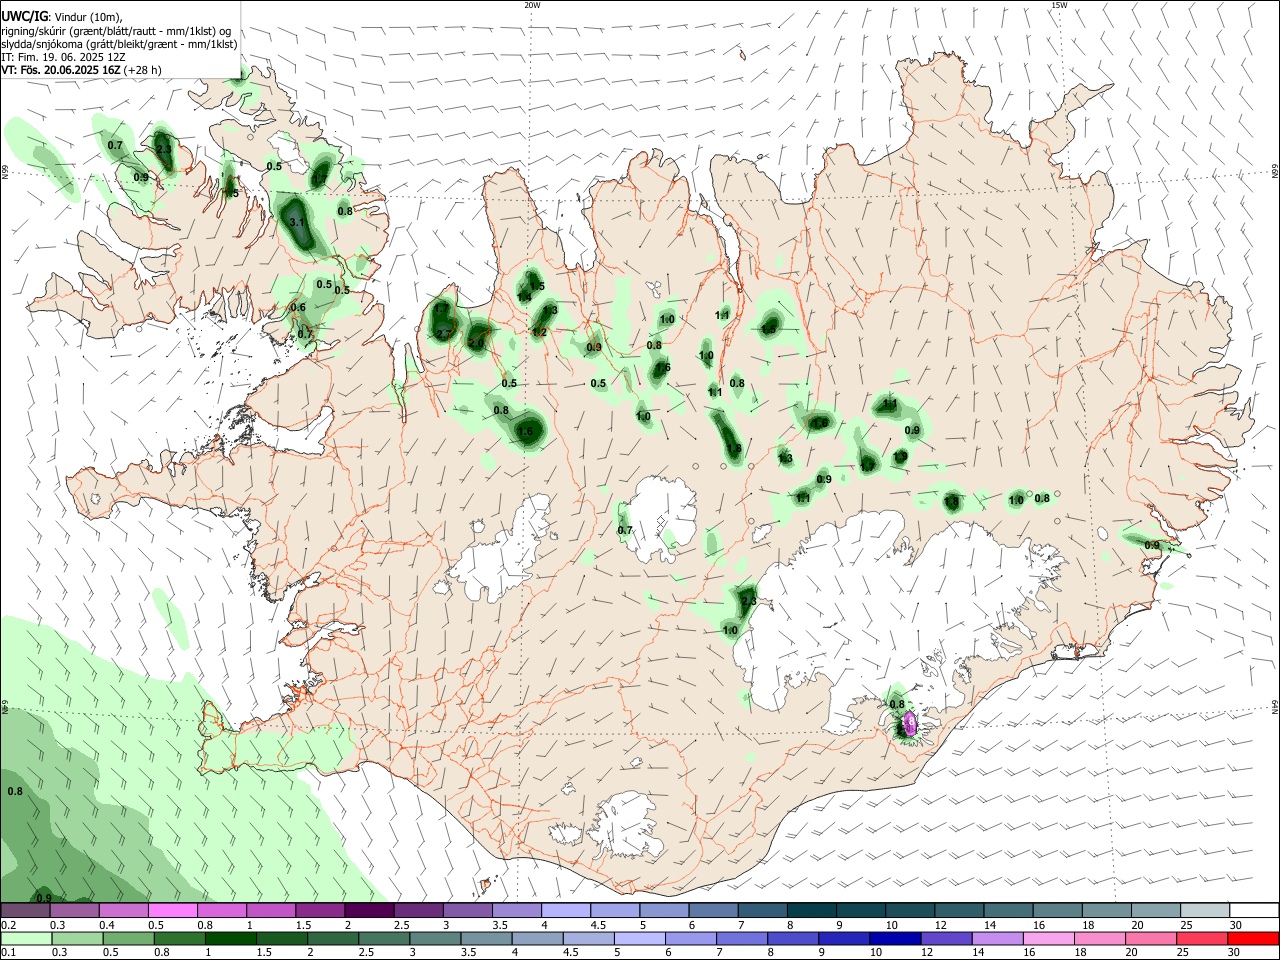
Task: Select top legend swatch between 6 and 7
Action: (712, 911)
